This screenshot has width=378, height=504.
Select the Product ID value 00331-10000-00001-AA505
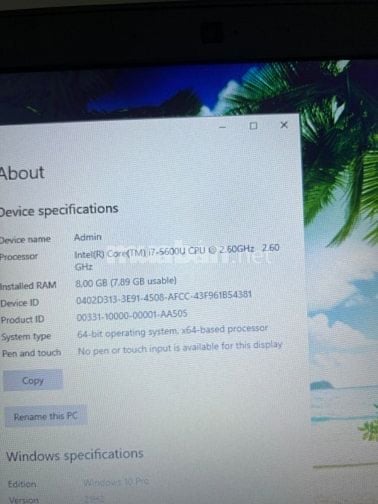[132, 315]
